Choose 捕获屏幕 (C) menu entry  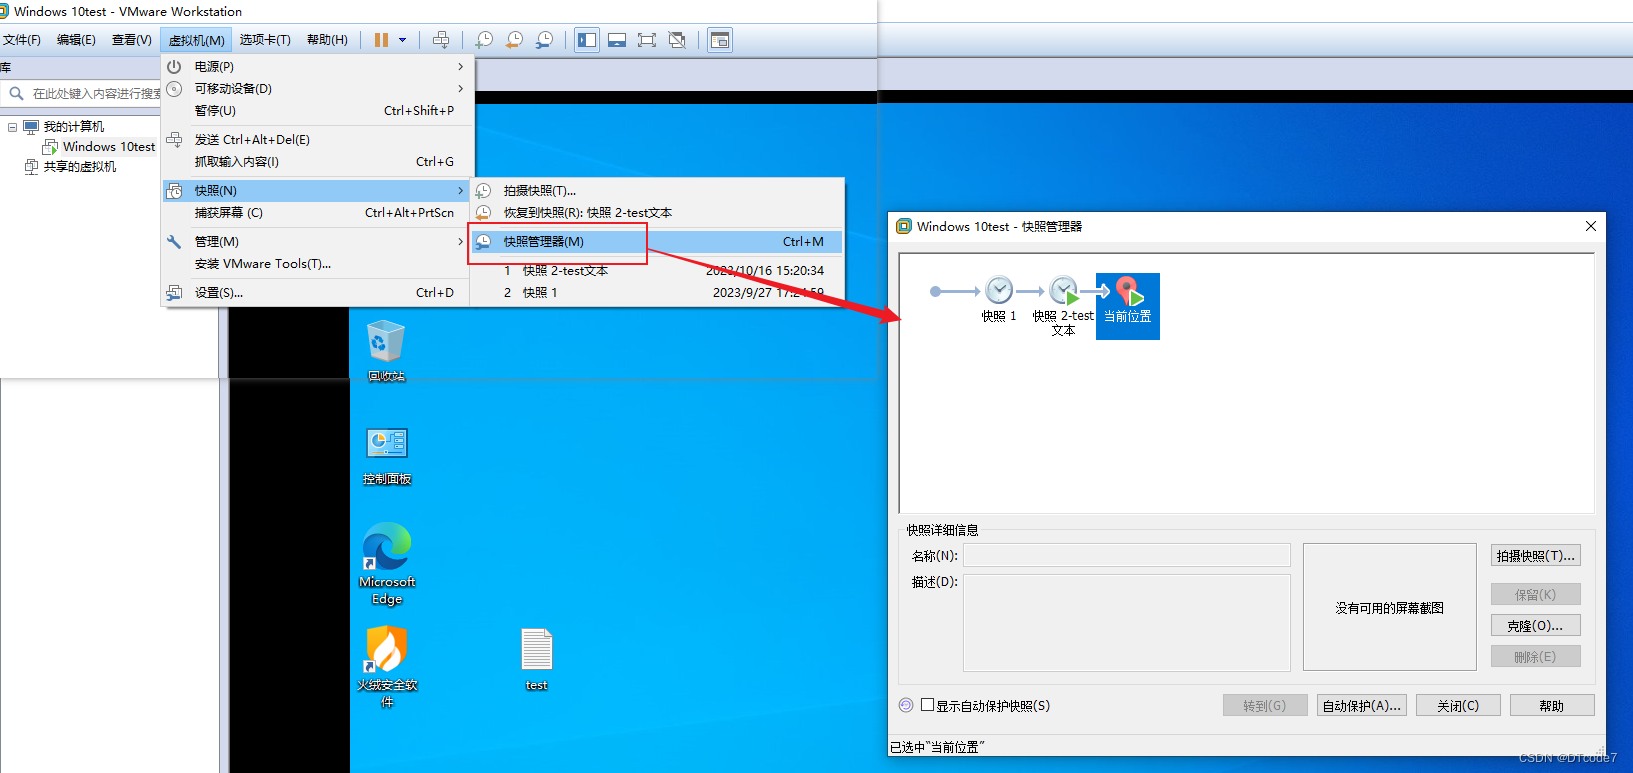(x=317, y=212)
